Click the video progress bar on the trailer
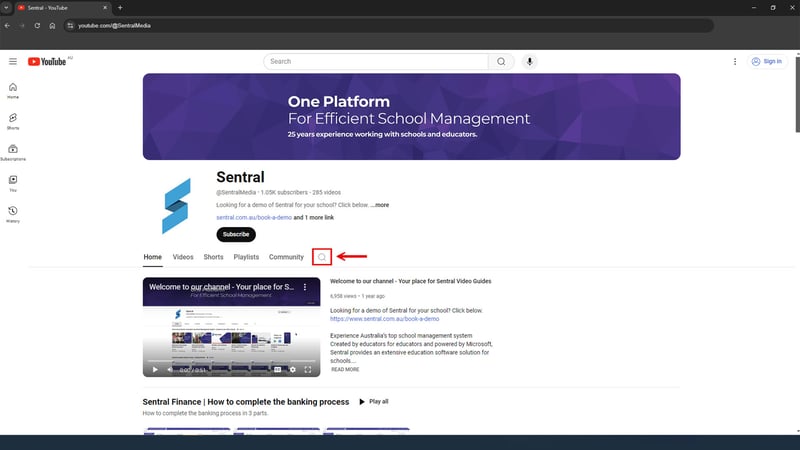The image size is (800, 450). pyautogui.click(x=231, y=360)
